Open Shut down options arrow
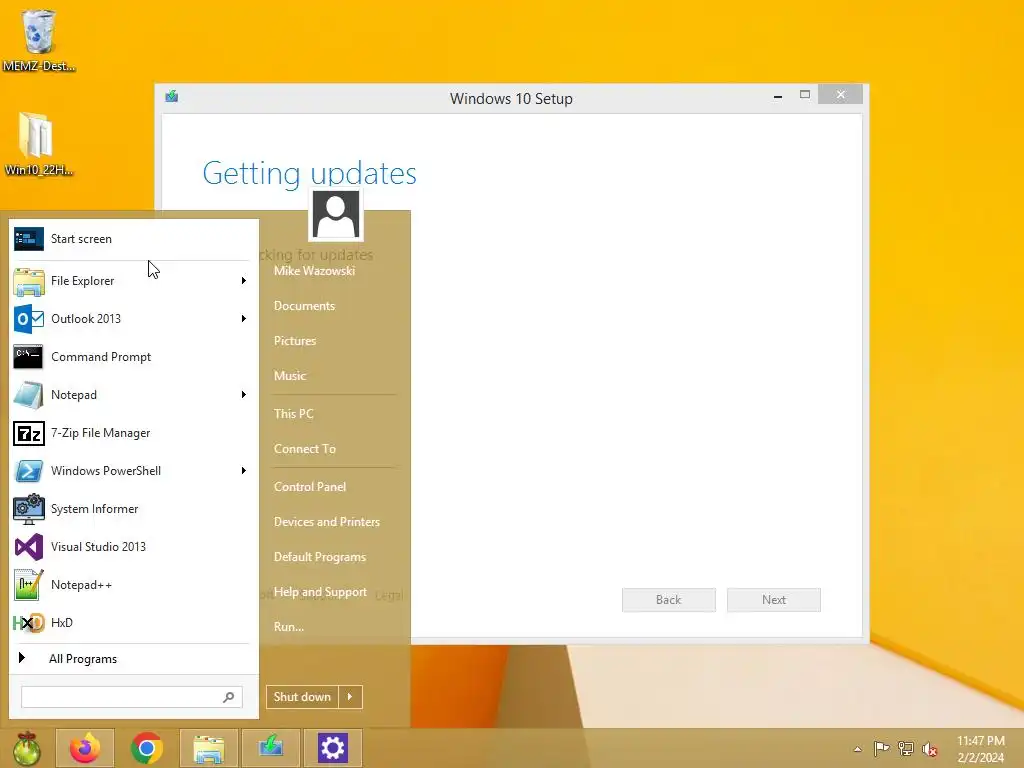The height and width of the screenshot is (768, 1024). click(x=351, y=697)
